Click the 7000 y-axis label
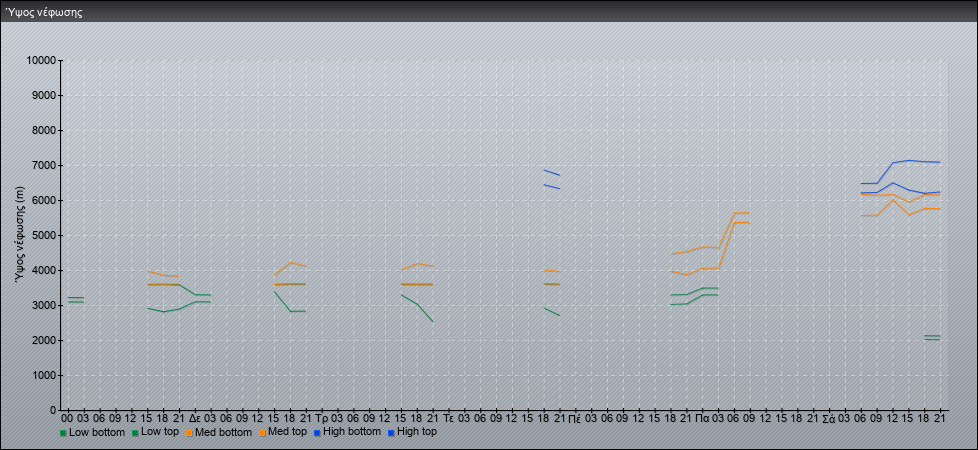 click(44, 165)
